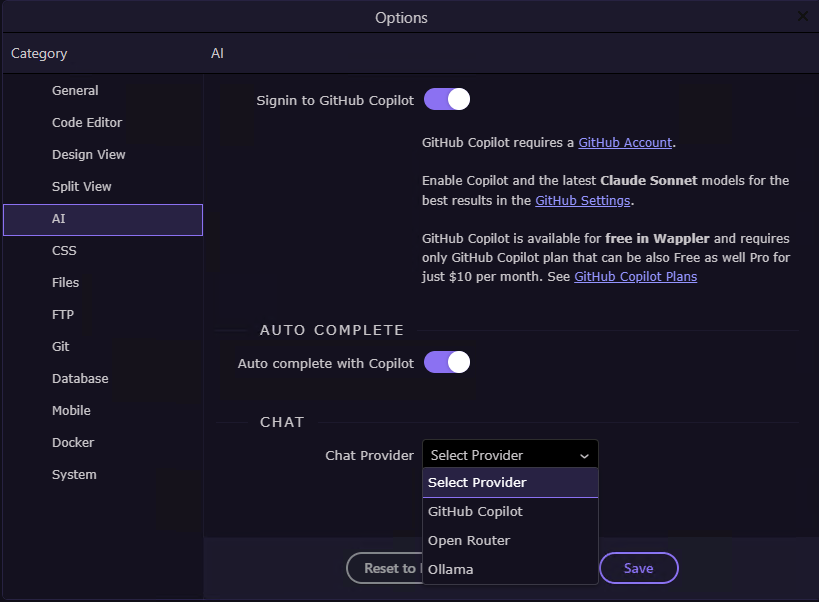Choose GitHub Copilot as chat provider
Viewport: 819px width, 602px height.
(510, 512)
